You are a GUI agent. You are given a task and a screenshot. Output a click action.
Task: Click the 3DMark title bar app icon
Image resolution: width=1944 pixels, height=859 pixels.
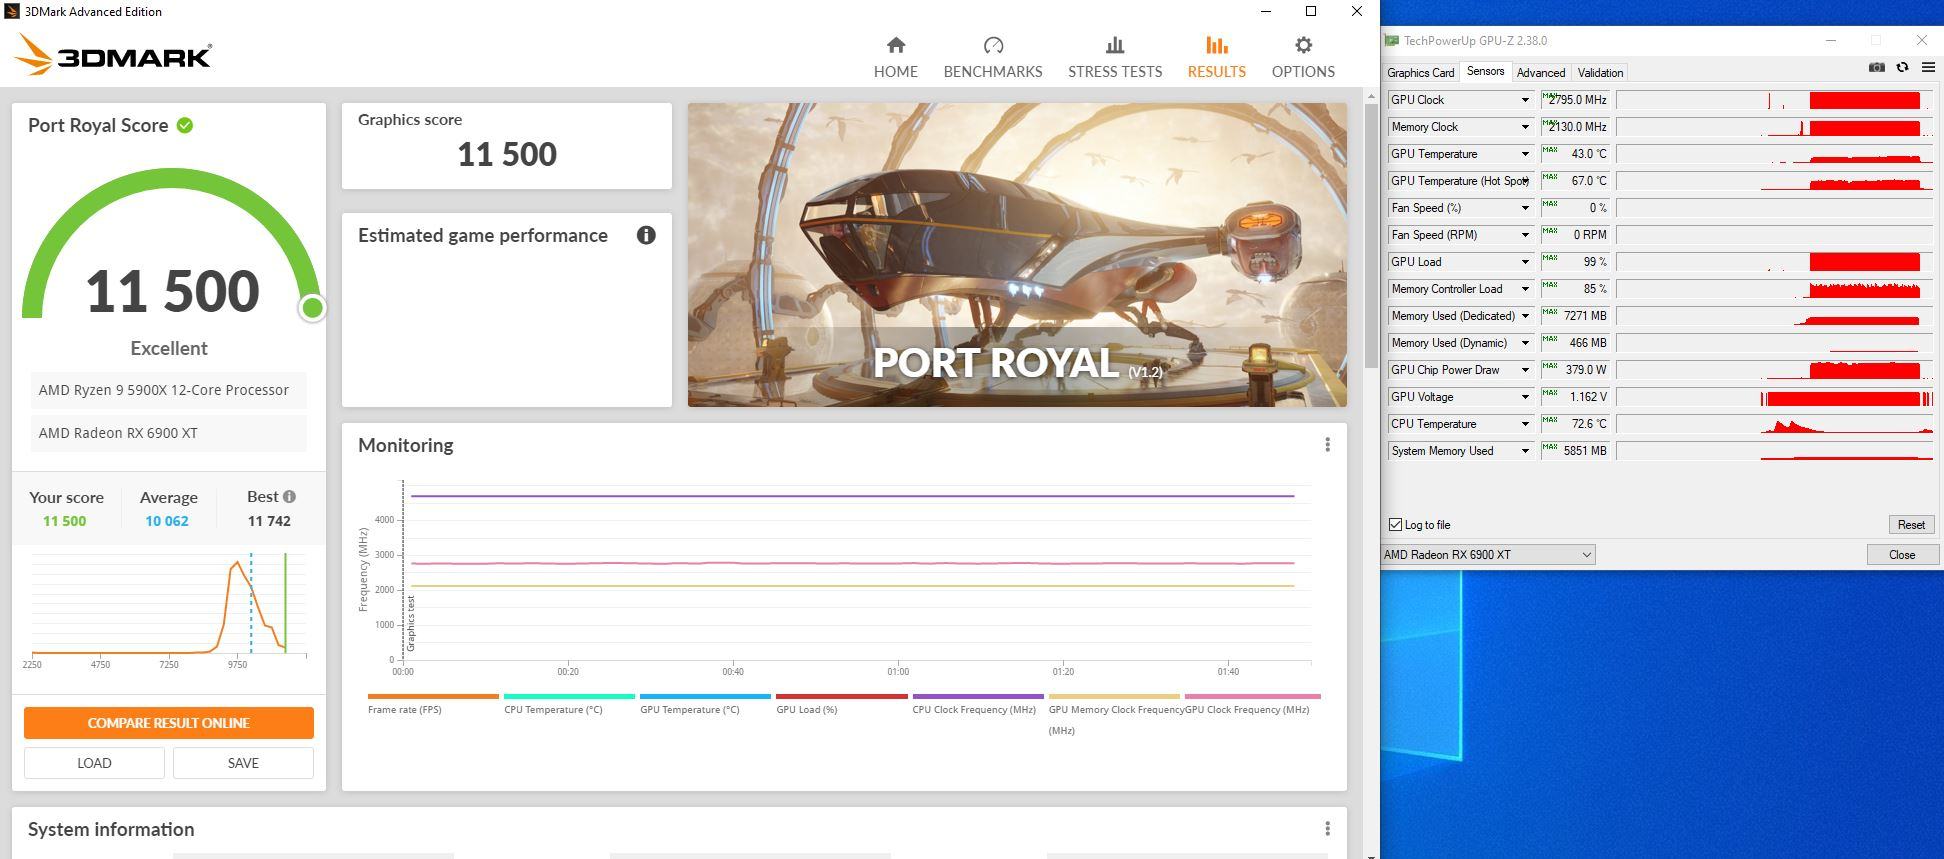[11, 12]
